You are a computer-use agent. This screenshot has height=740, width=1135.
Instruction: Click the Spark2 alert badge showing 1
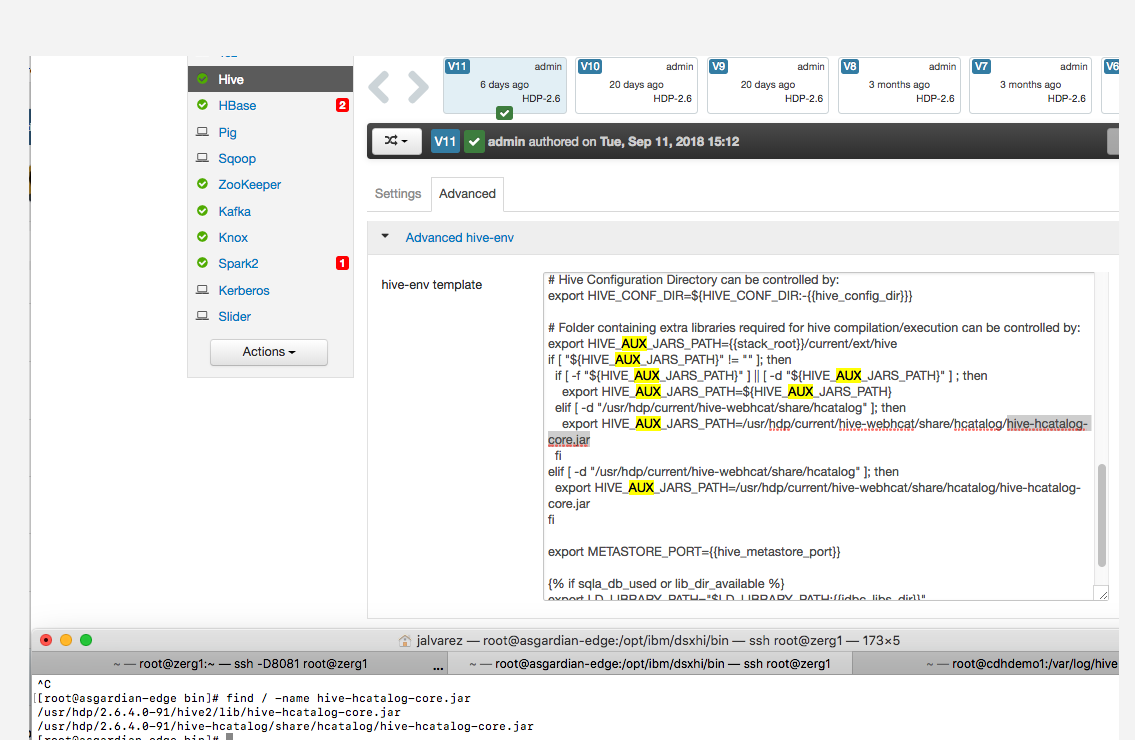click(342, 264)
